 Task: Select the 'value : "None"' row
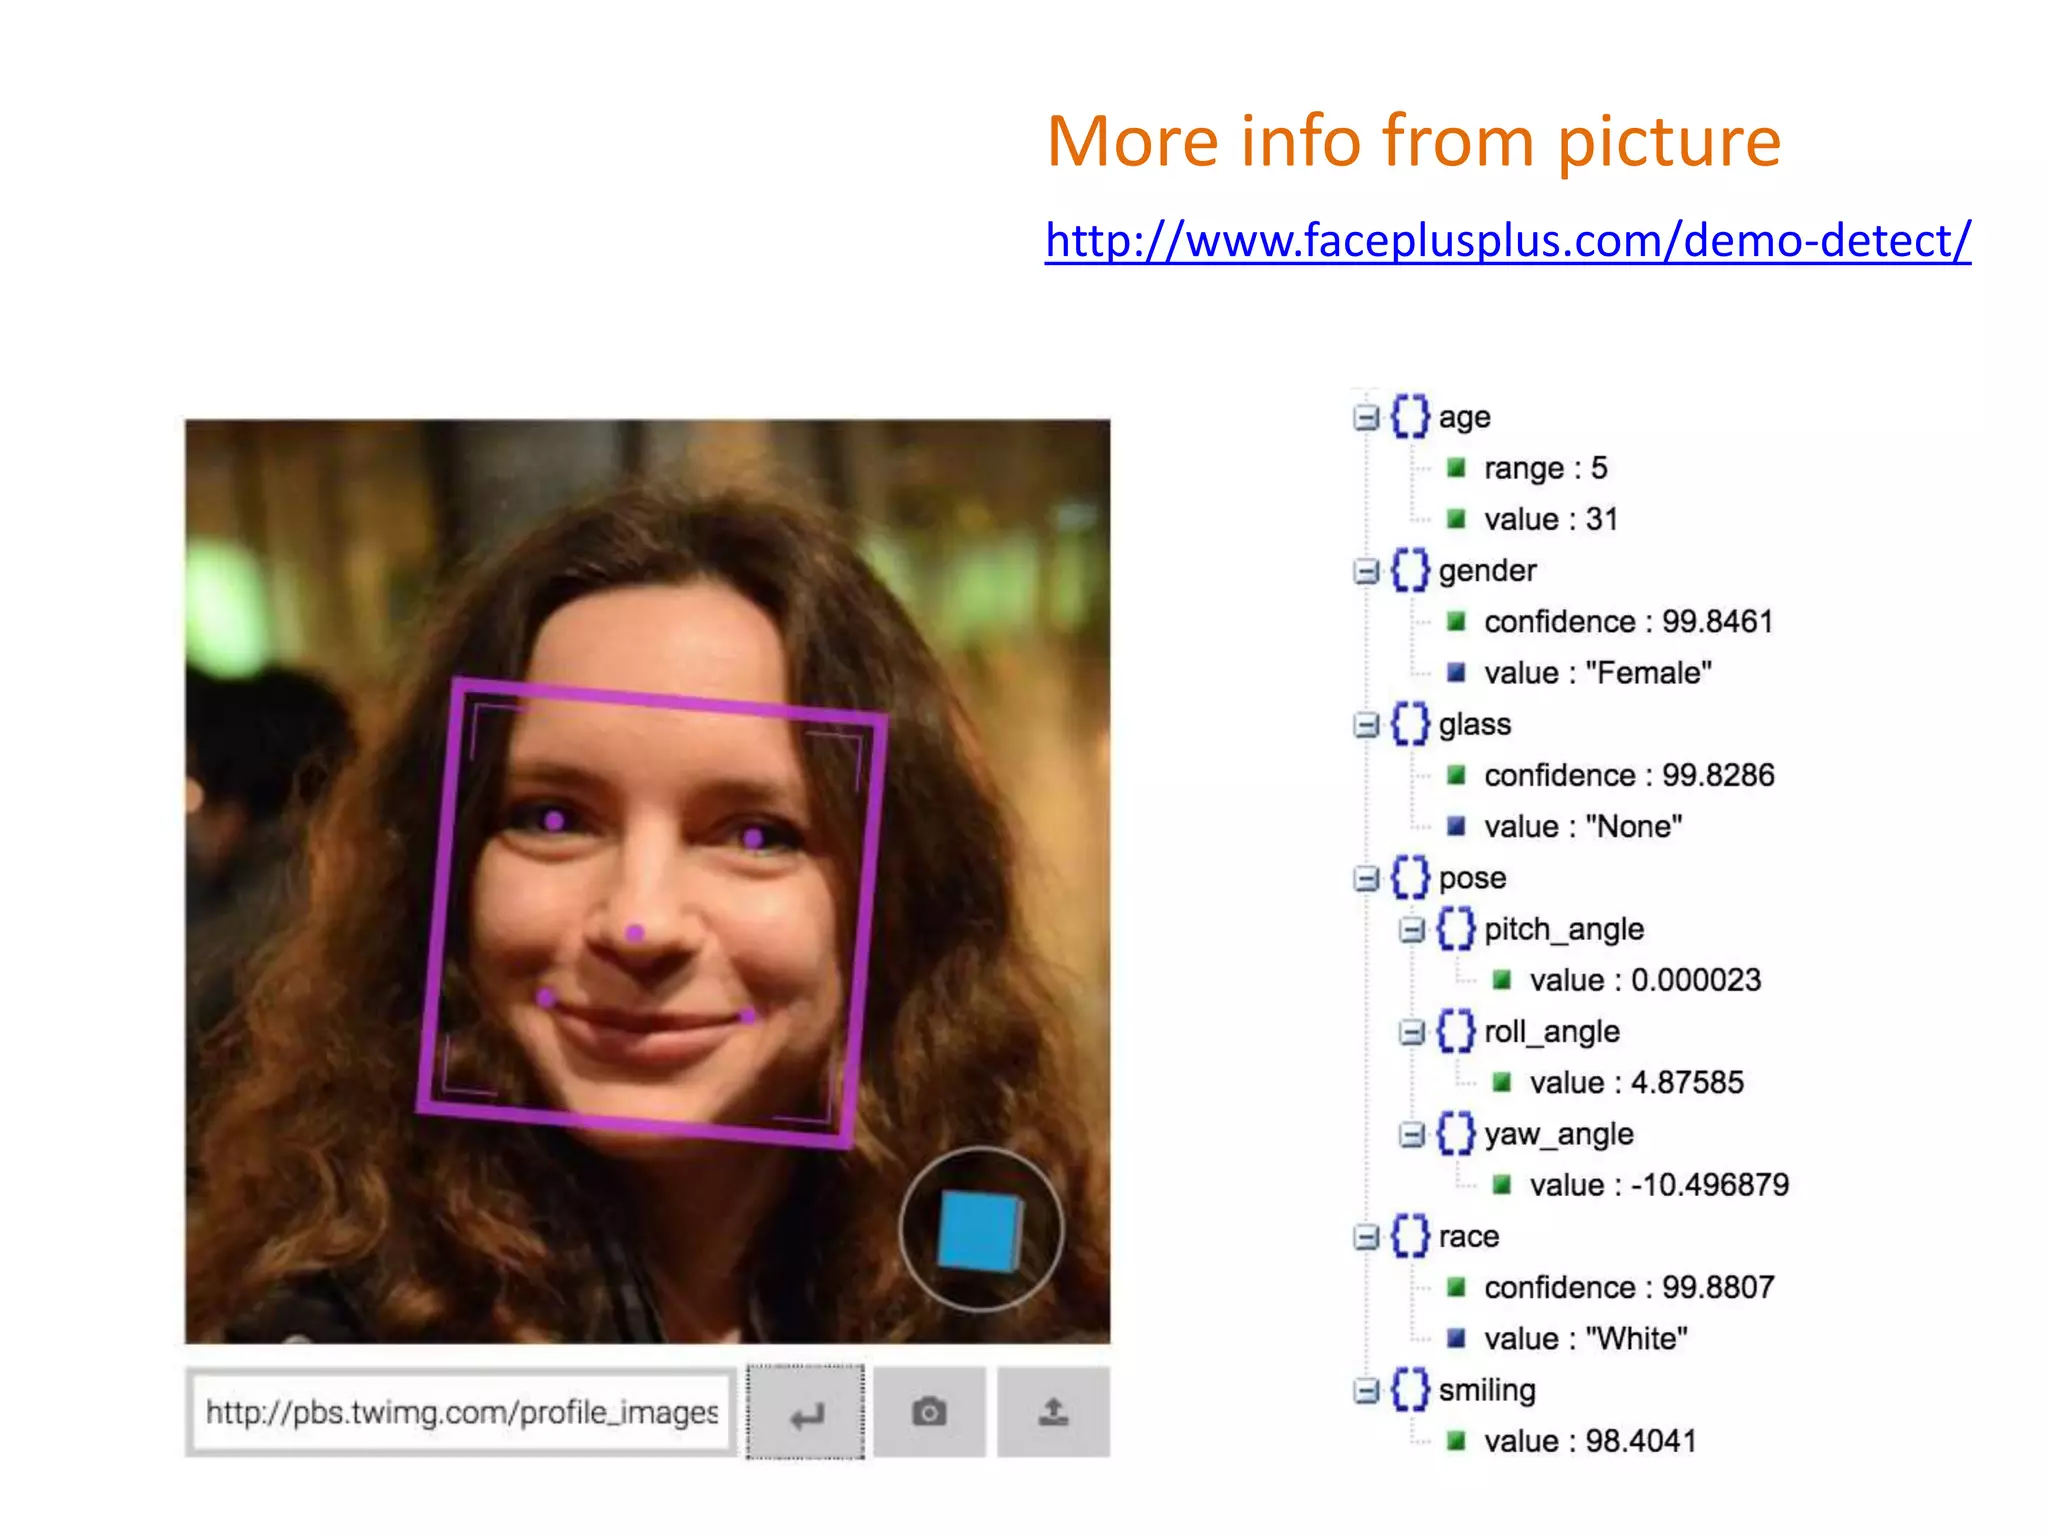(1565, 827)
